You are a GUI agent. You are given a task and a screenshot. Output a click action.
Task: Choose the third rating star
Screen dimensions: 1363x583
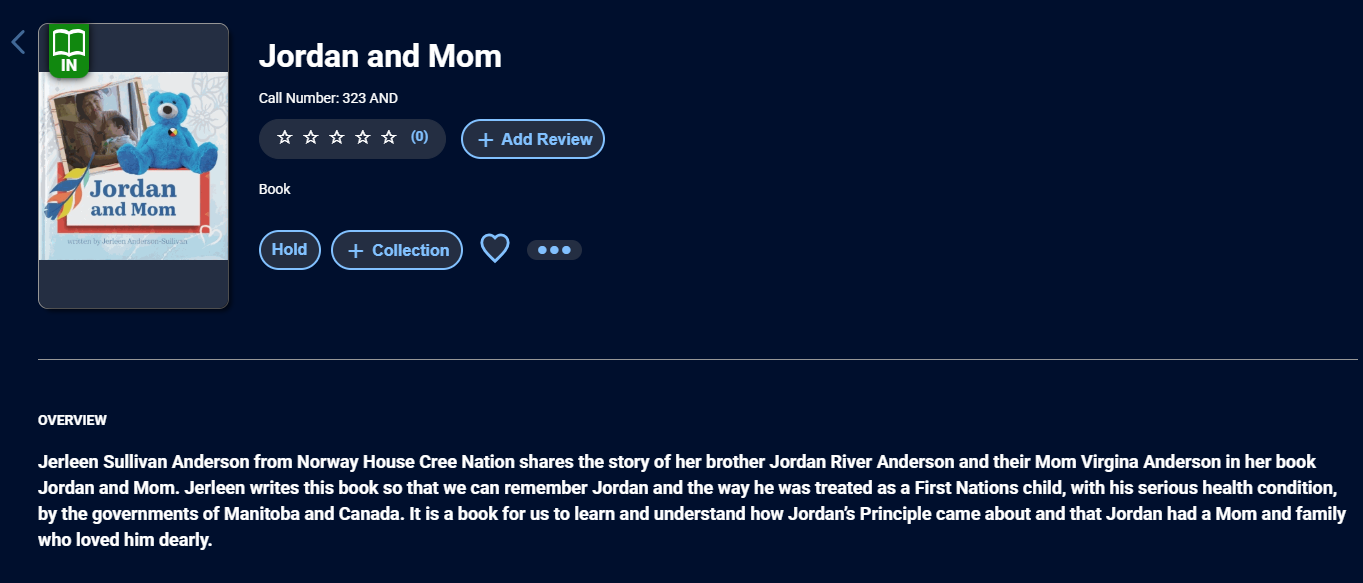click(337, 138)
